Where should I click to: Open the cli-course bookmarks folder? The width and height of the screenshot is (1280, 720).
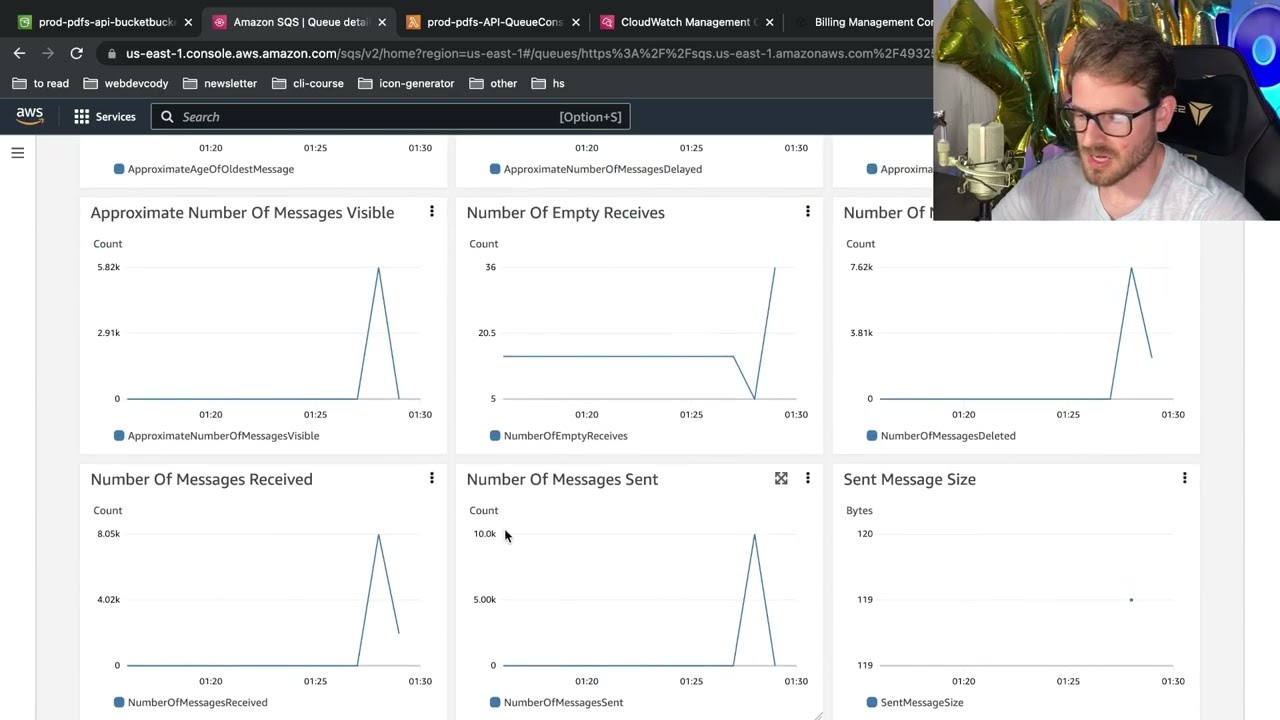[x=307, y=83]
